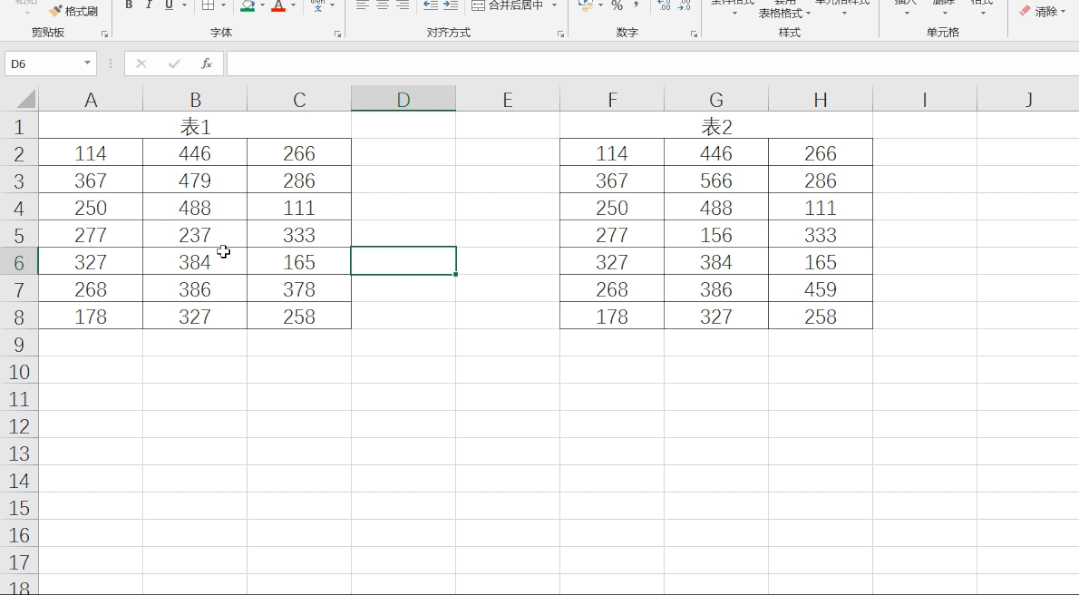Click the Clear (清除) eraser button
The height and width of the screenshot is (595, 1079).
pyautogui.click(x=1042, y=11)
